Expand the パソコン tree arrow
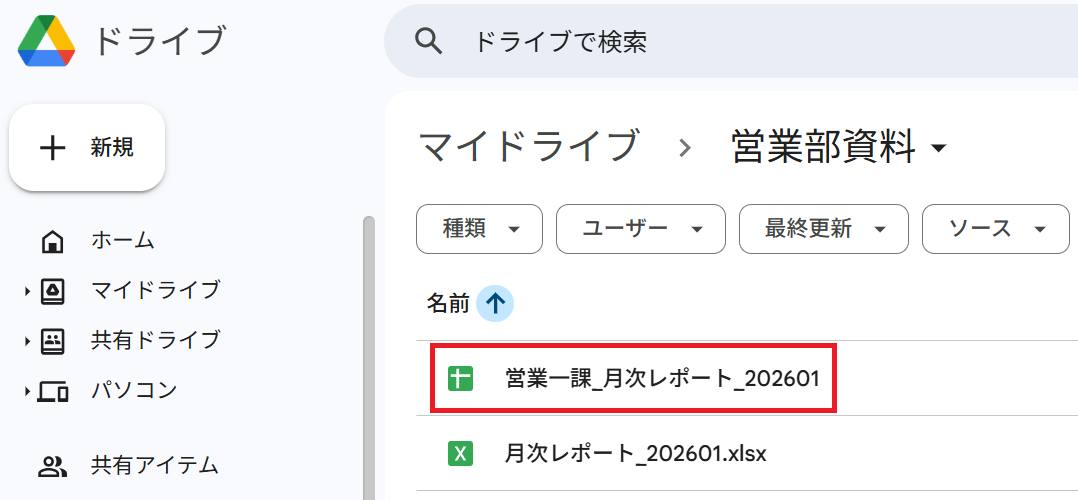The image size is (1078, 500). coord(28,391)
